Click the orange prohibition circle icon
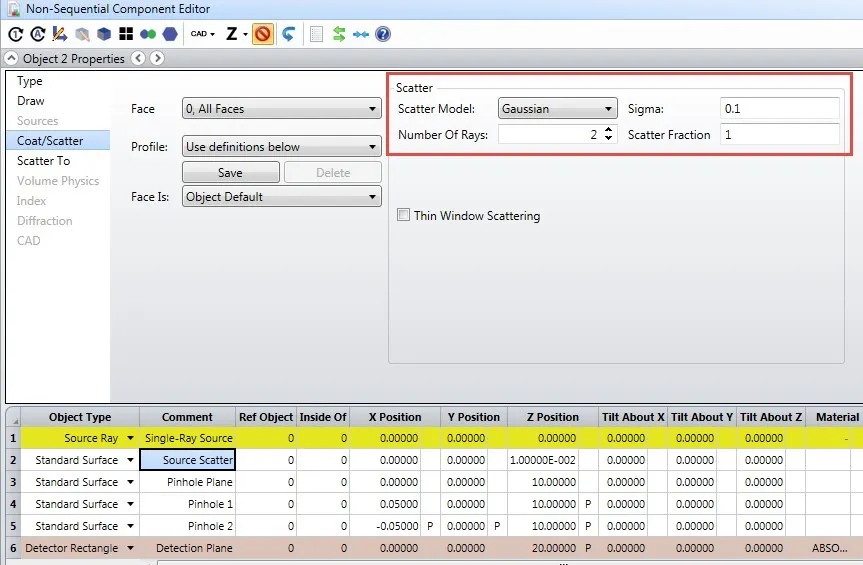This screenshot has height=565, width=863. click(262, 34)
